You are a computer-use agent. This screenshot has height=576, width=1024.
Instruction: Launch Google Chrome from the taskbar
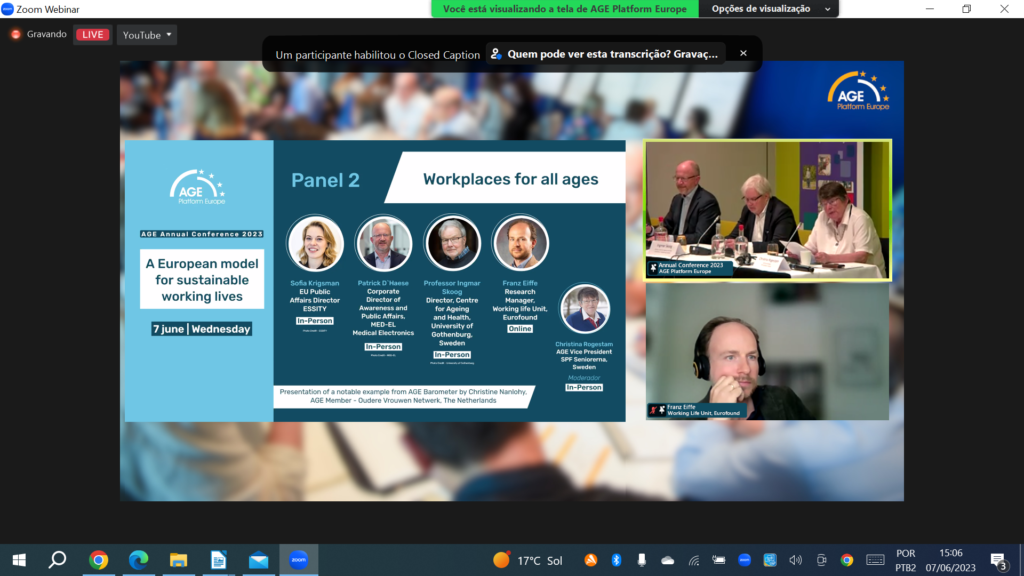99,560
